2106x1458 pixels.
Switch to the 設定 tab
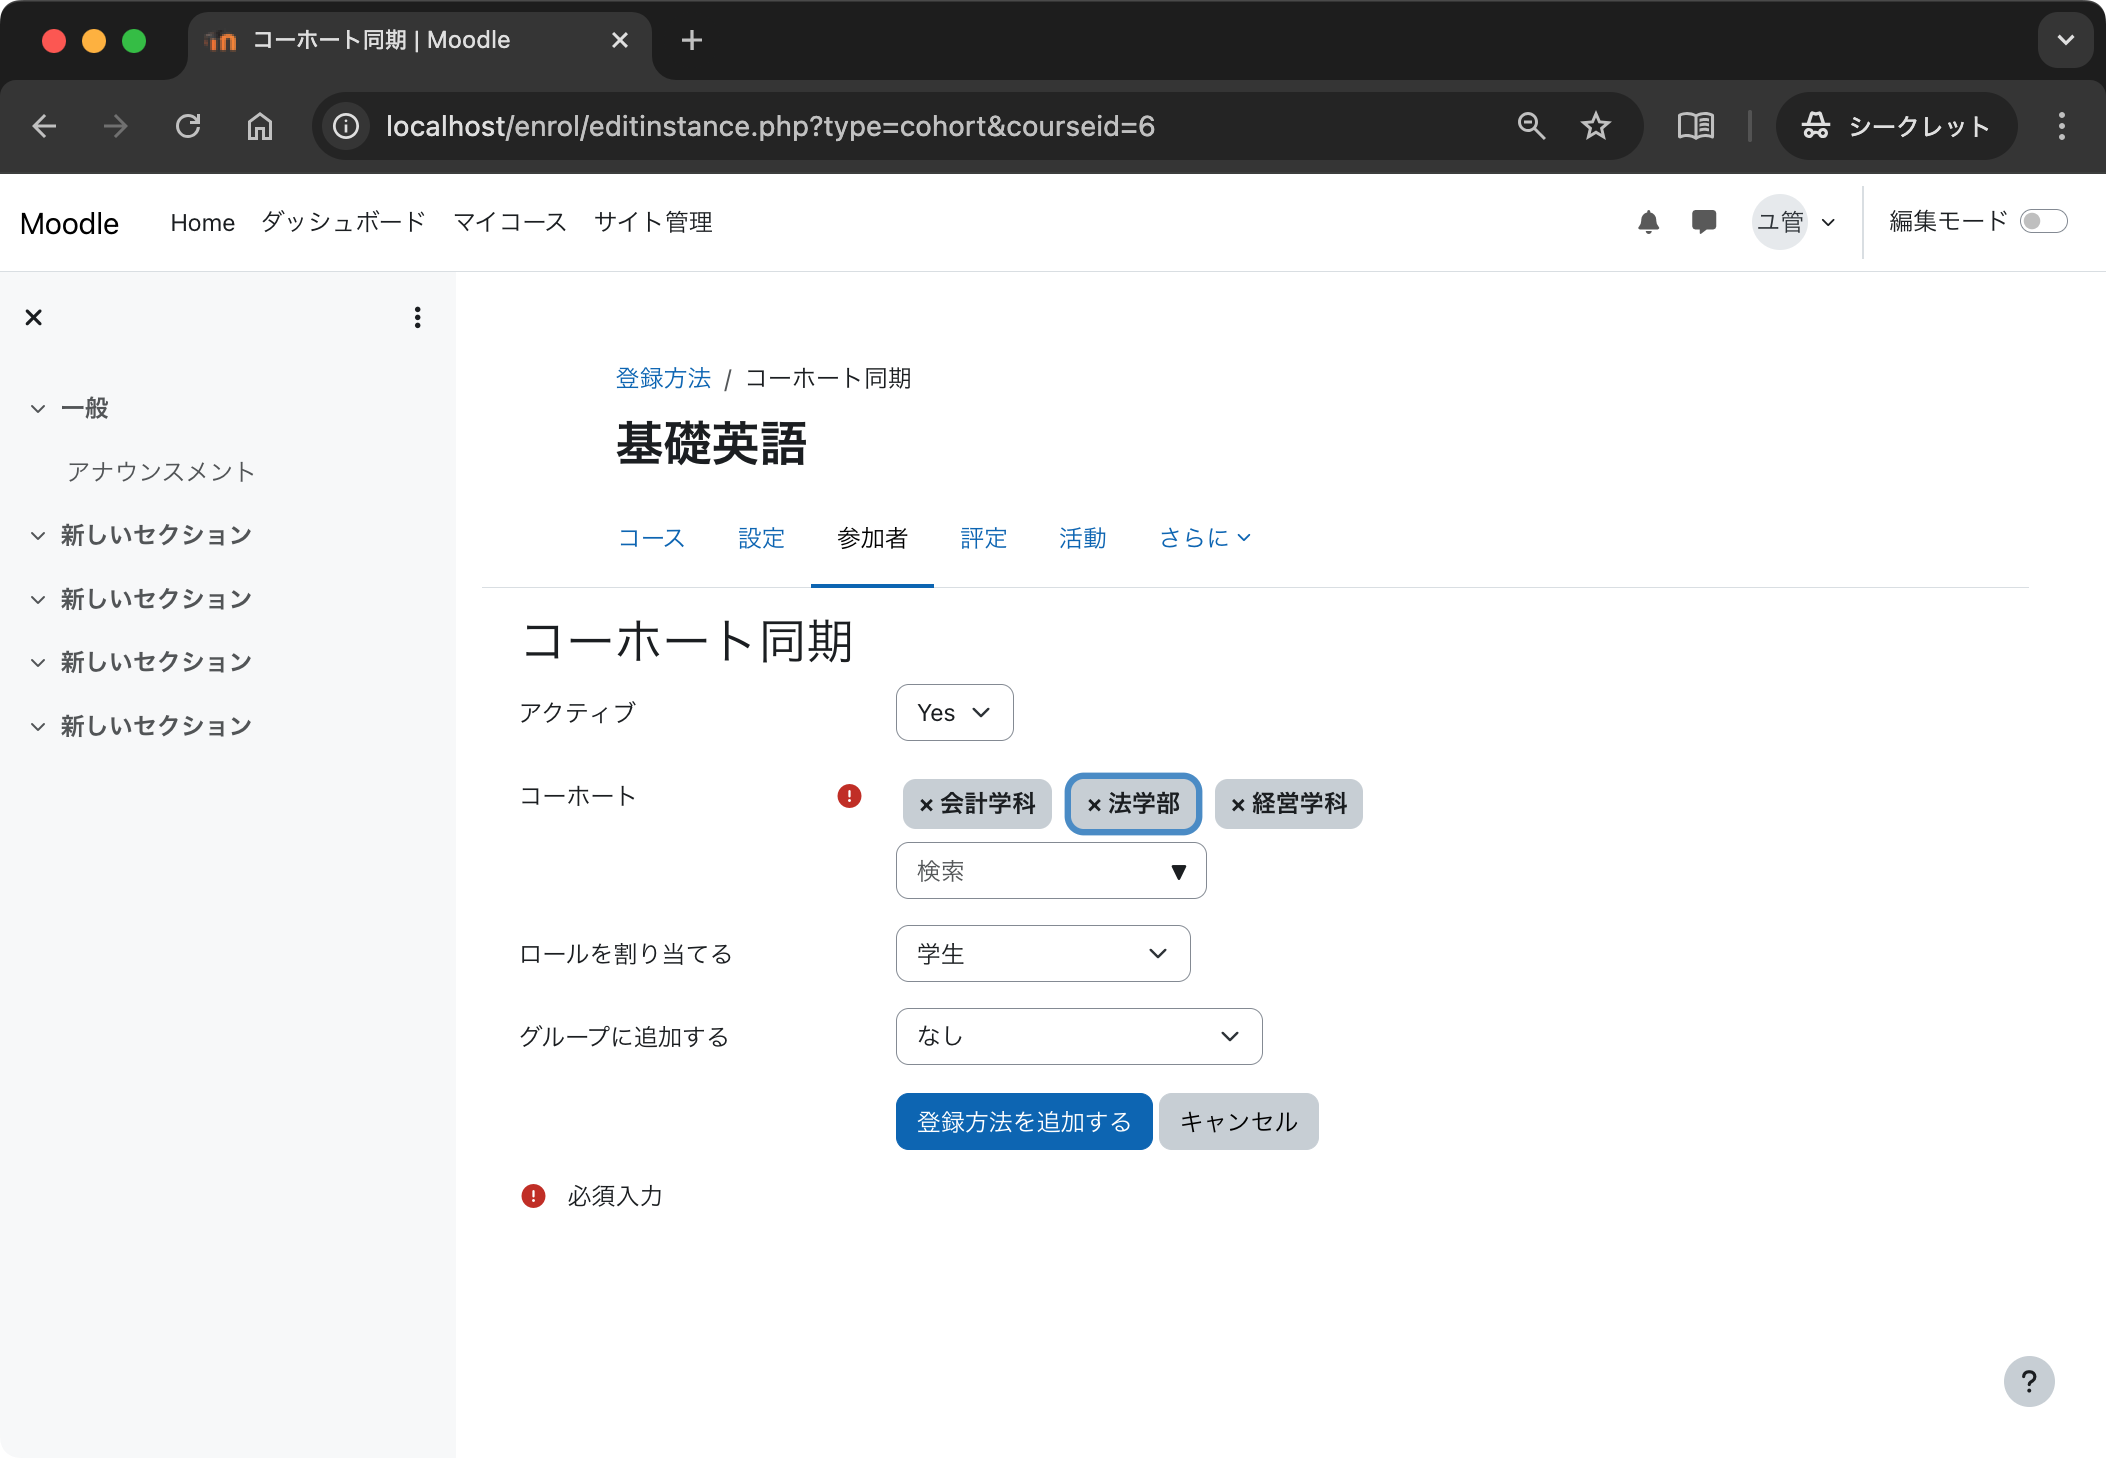coord(761,538)
